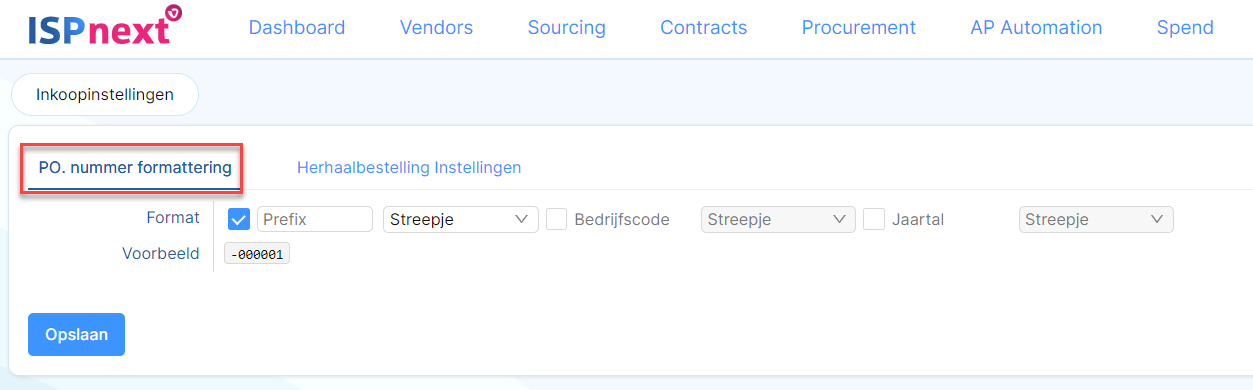Open the Dashboard menu
The height and width of the screenshot is (390, 1253).
point(297,28)
